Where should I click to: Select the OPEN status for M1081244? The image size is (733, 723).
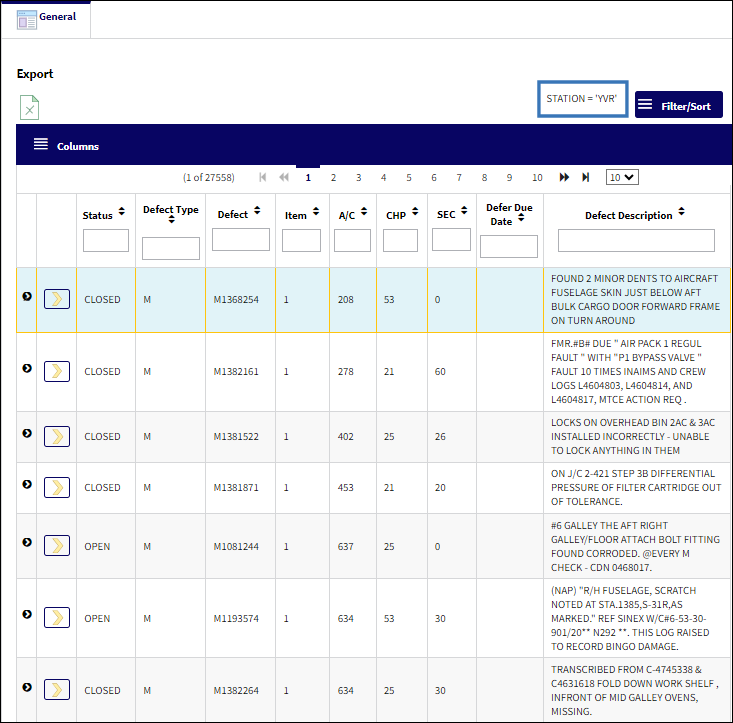[97, 546]
